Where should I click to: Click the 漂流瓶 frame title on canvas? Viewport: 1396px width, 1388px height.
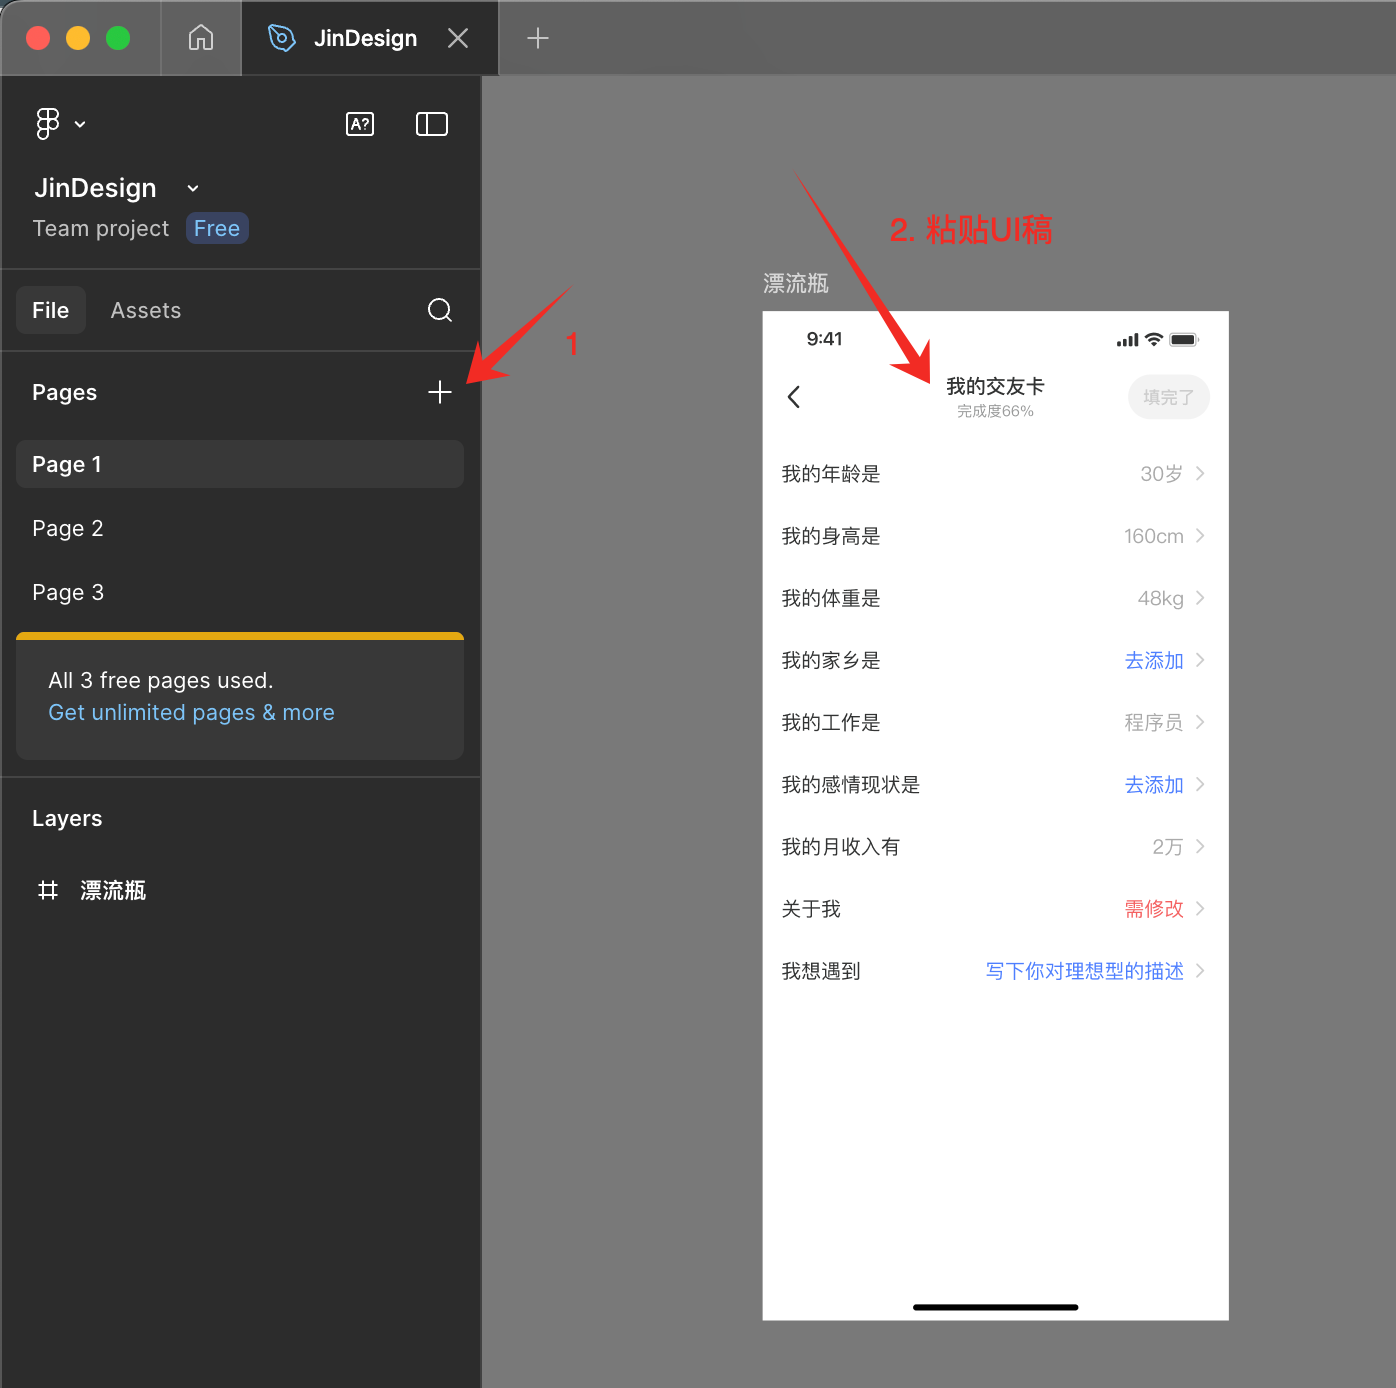(x=796, y=284)
